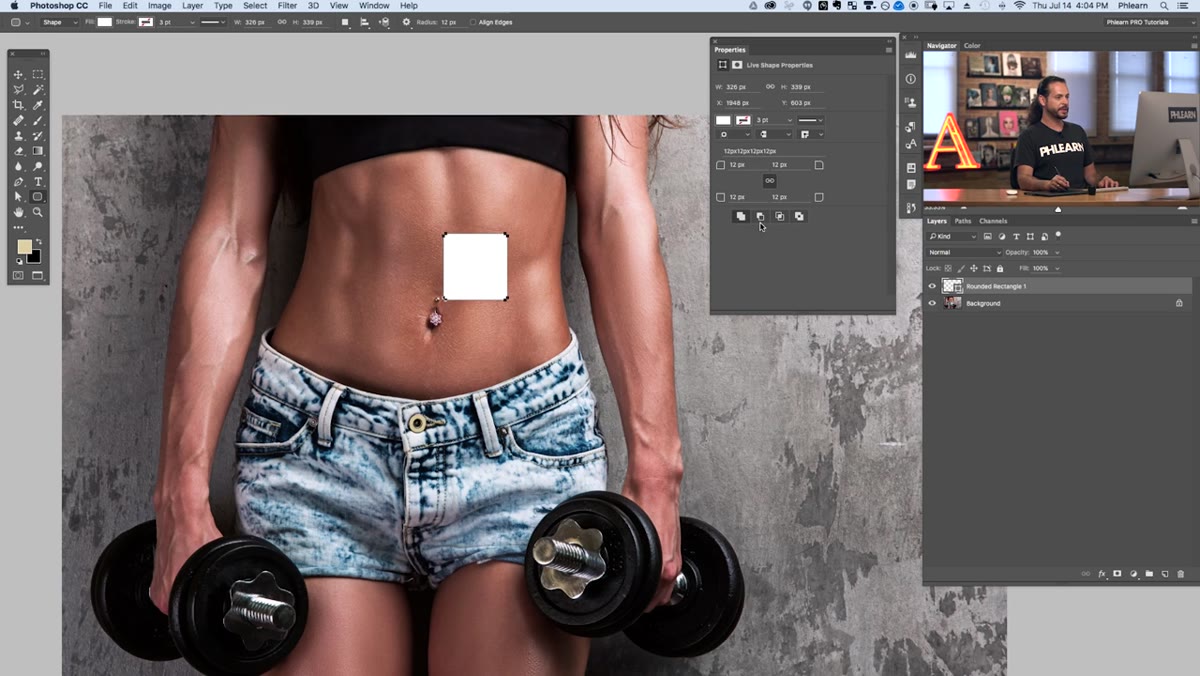1200x676 pixels.
Task: Open the Shape tool mode dropdown
Action: (59, 22)
